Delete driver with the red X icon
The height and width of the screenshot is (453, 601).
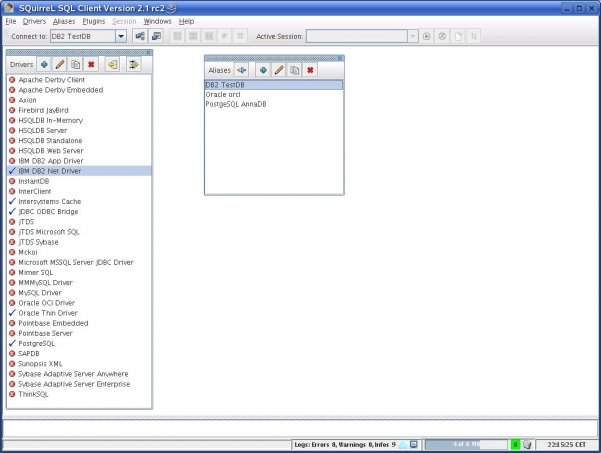pyautogui.click(x=91, y=64)
